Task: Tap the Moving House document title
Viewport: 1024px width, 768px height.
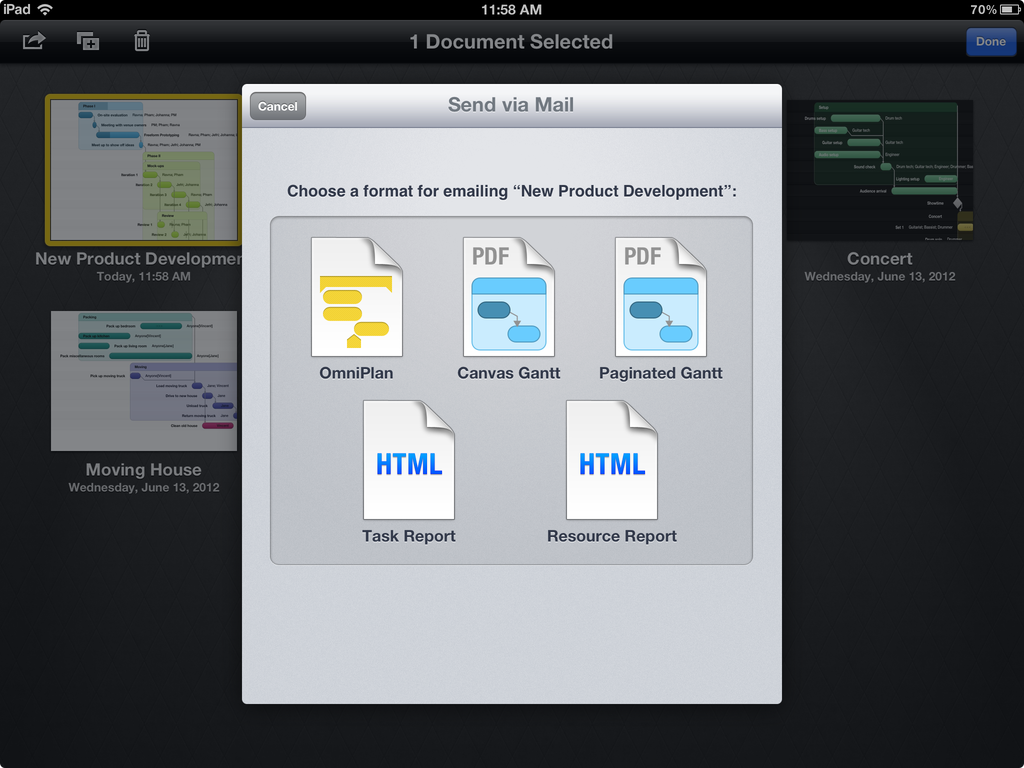Action: [x=144, y=470]
